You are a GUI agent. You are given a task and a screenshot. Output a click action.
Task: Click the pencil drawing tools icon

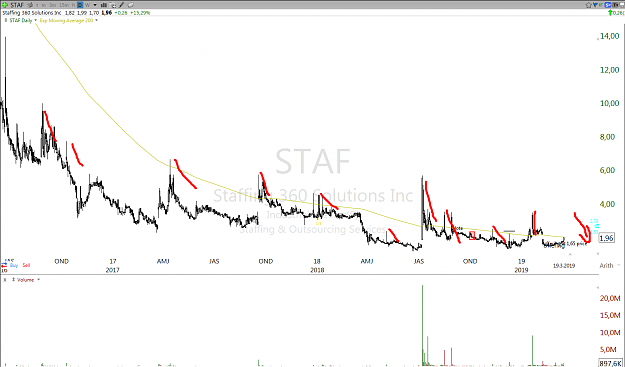pyautogui.click(x=122, y=5)
